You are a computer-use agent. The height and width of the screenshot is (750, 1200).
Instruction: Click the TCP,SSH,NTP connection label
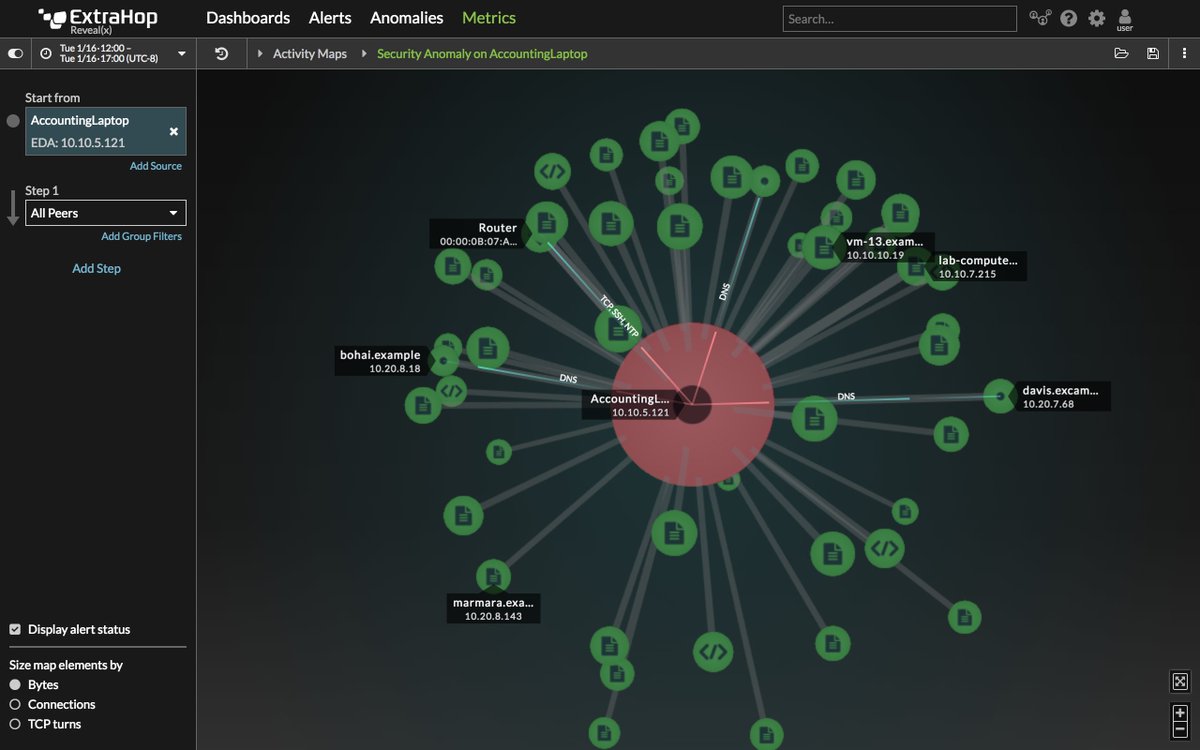pos(619,315)
